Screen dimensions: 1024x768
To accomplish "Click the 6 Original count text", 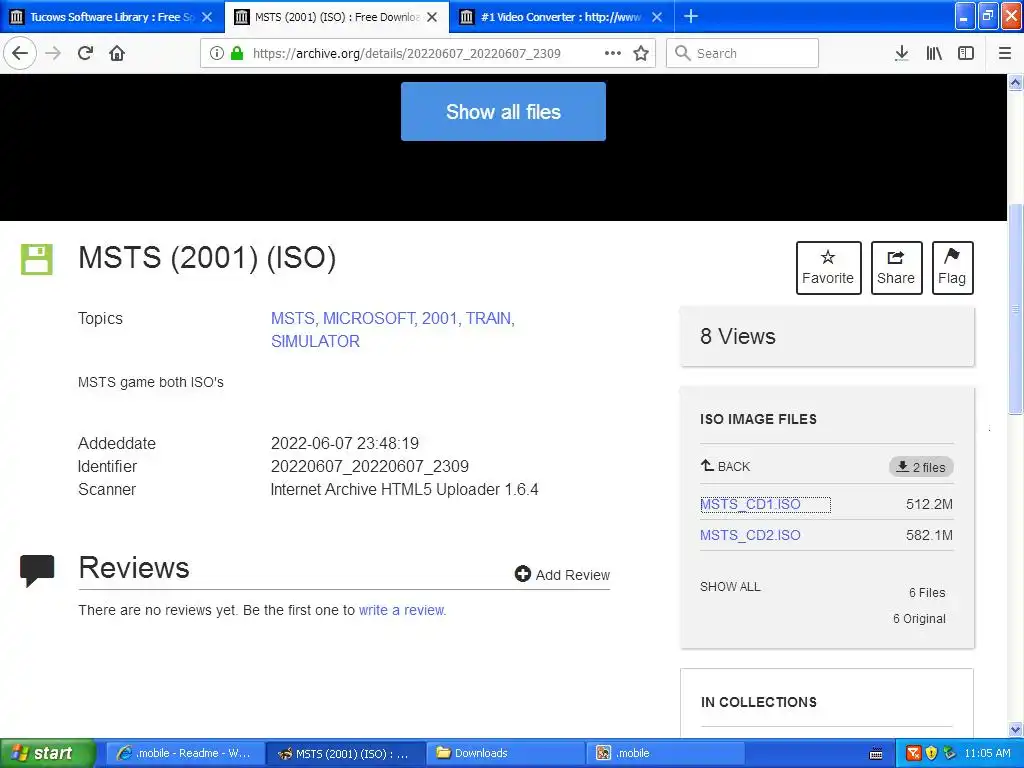I will [x=920, y=618].
